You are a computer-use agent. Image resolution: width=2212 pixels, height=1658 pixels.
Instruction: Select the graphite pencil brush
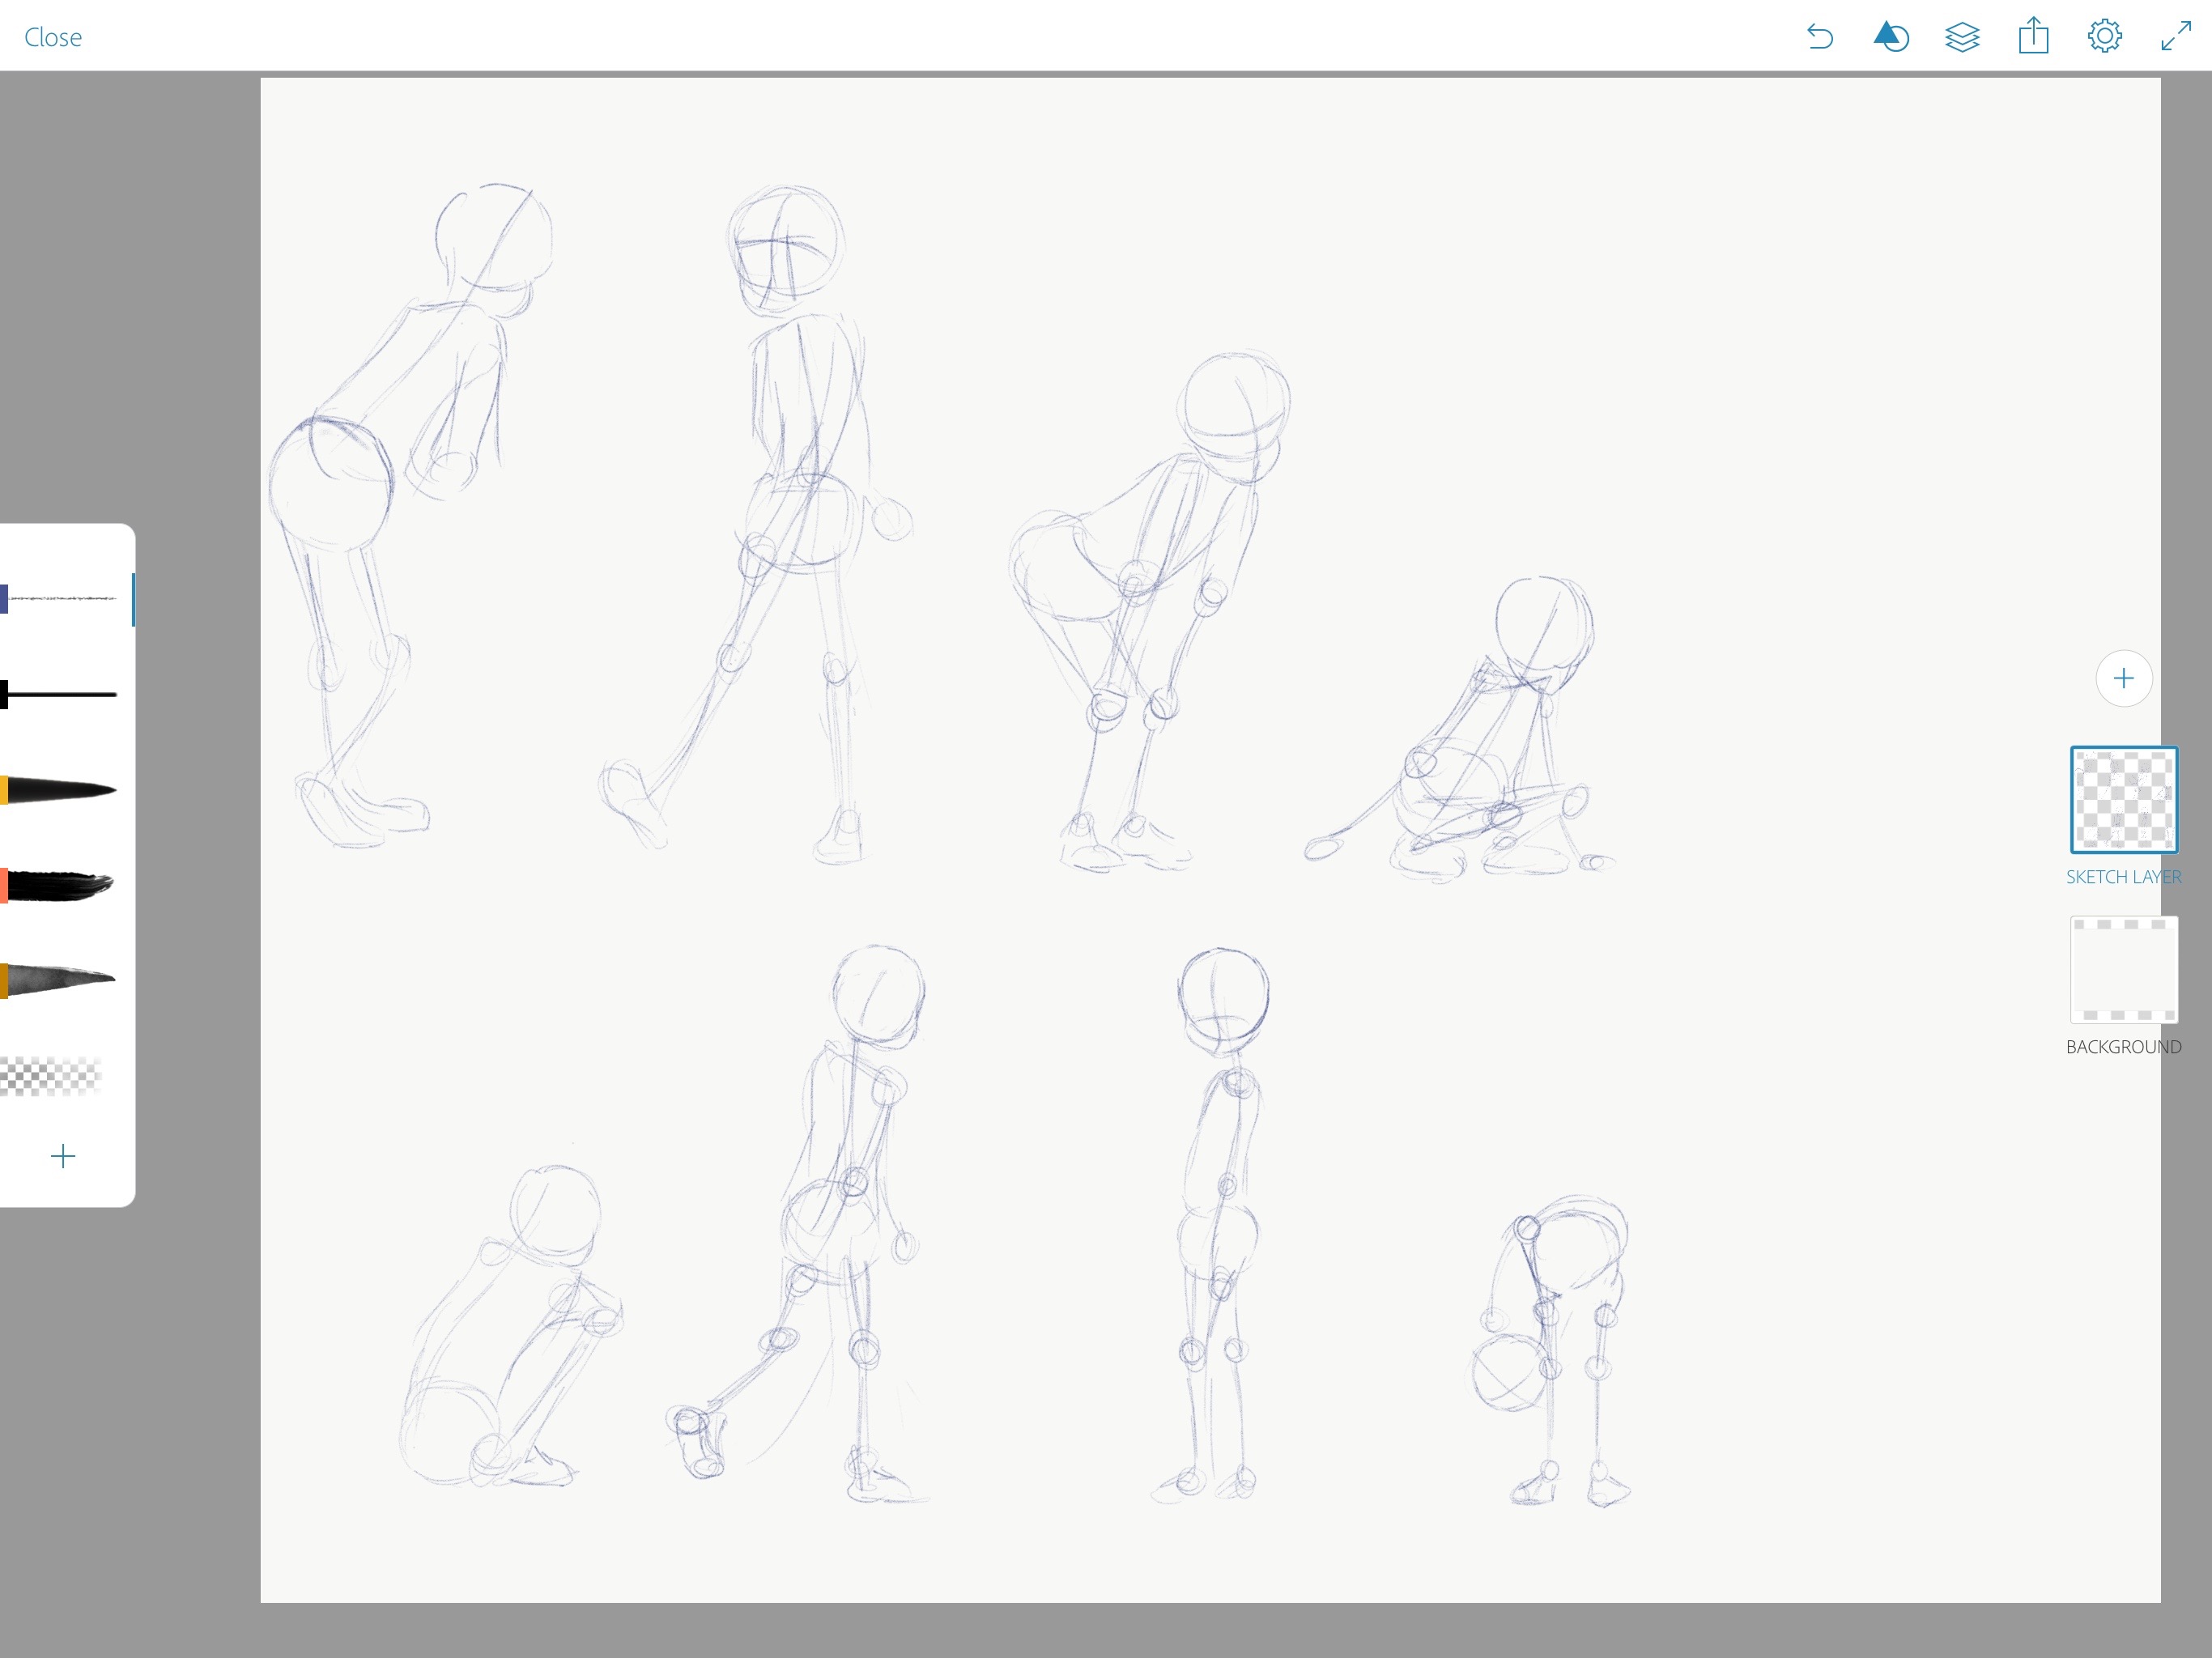click(64, 598)
